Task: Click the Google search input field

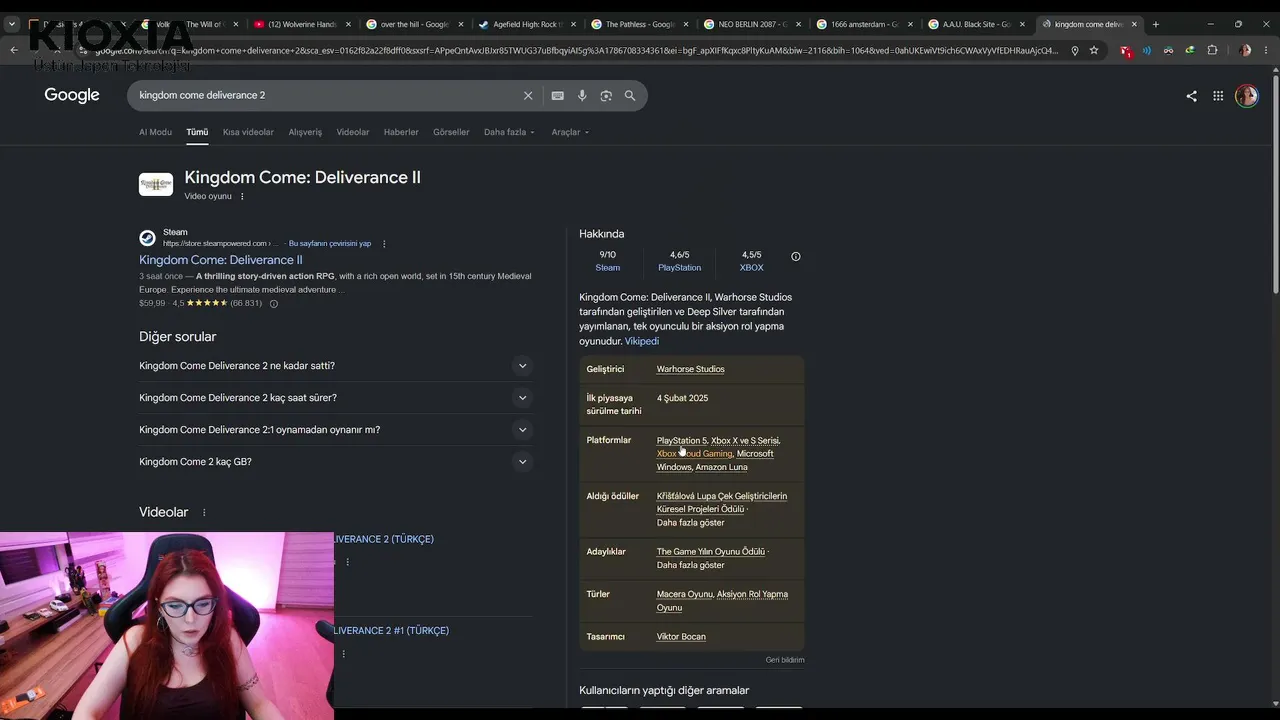Action: (x=328, y=95)
